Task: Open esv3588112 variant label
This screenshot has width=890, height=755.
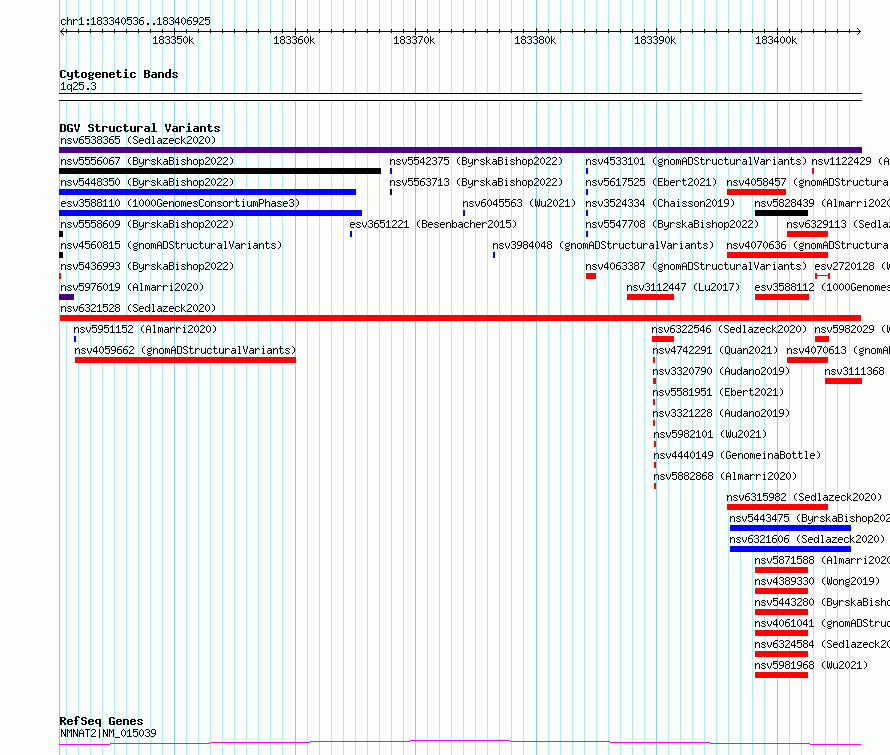Action: (822, 287)
